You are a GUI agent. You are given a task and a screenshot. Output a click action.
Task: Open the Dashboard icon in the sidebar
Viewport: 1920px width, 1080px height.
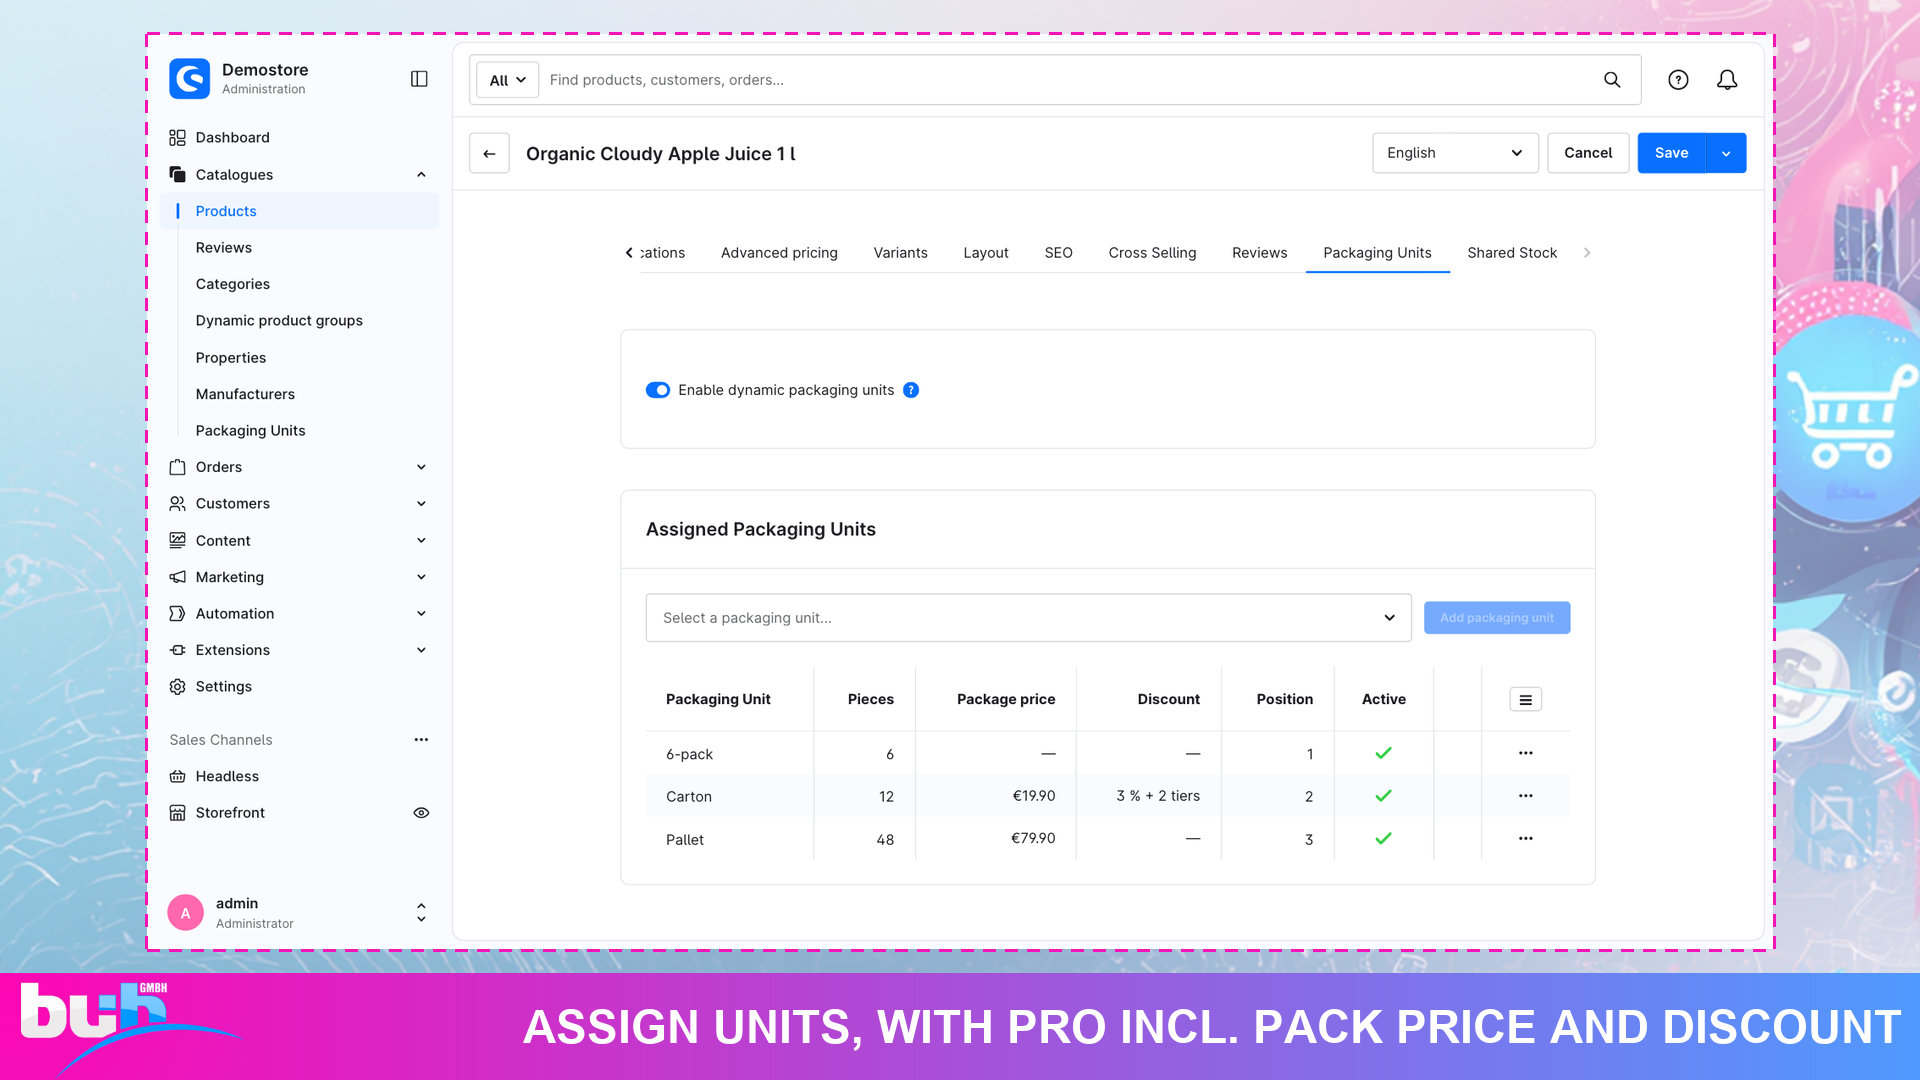point(177,137)
